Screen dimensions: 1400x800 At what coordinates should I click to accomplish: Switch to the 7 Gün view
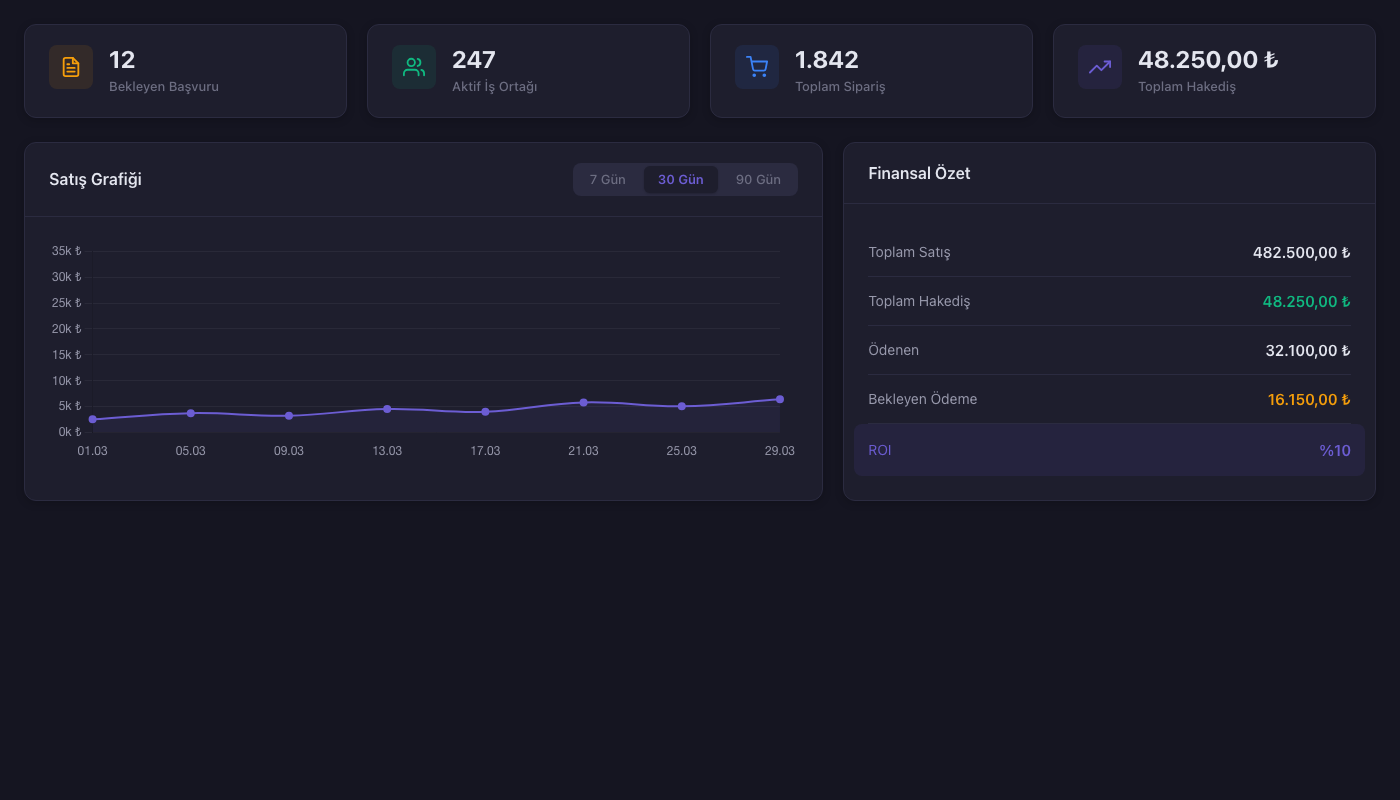pyautogui.click(x=609, y=179)
